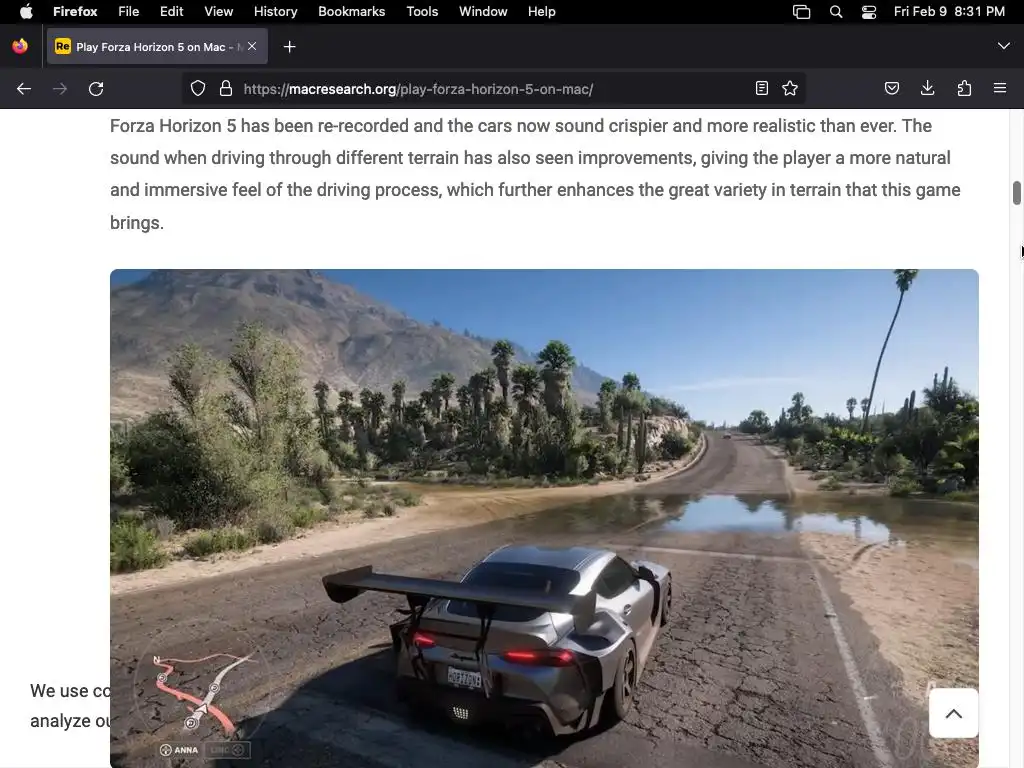Open a new tab with plus button
The height and width of the screenshot is (768, 1024).
coord(289,46)
